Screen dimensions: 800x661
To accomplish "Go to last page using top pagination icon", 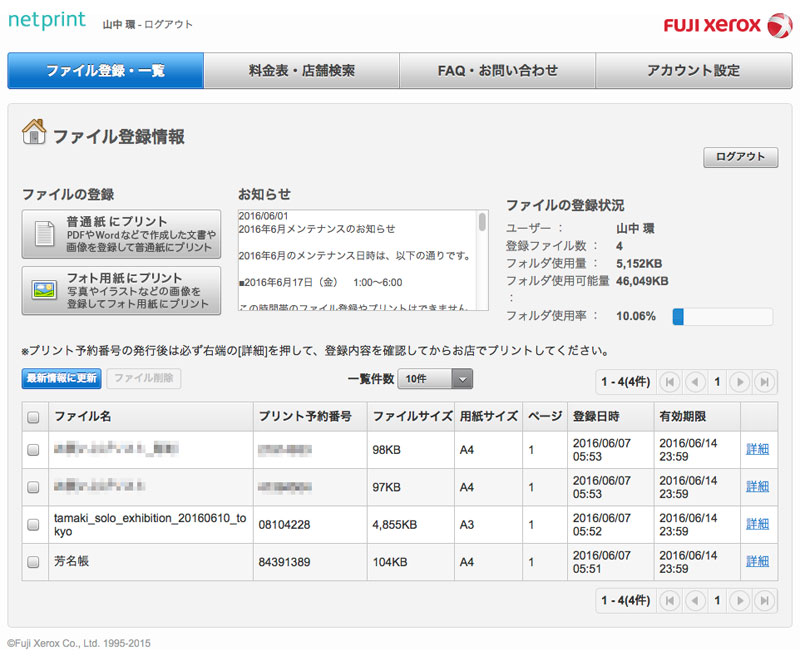I will click(764, 381).
